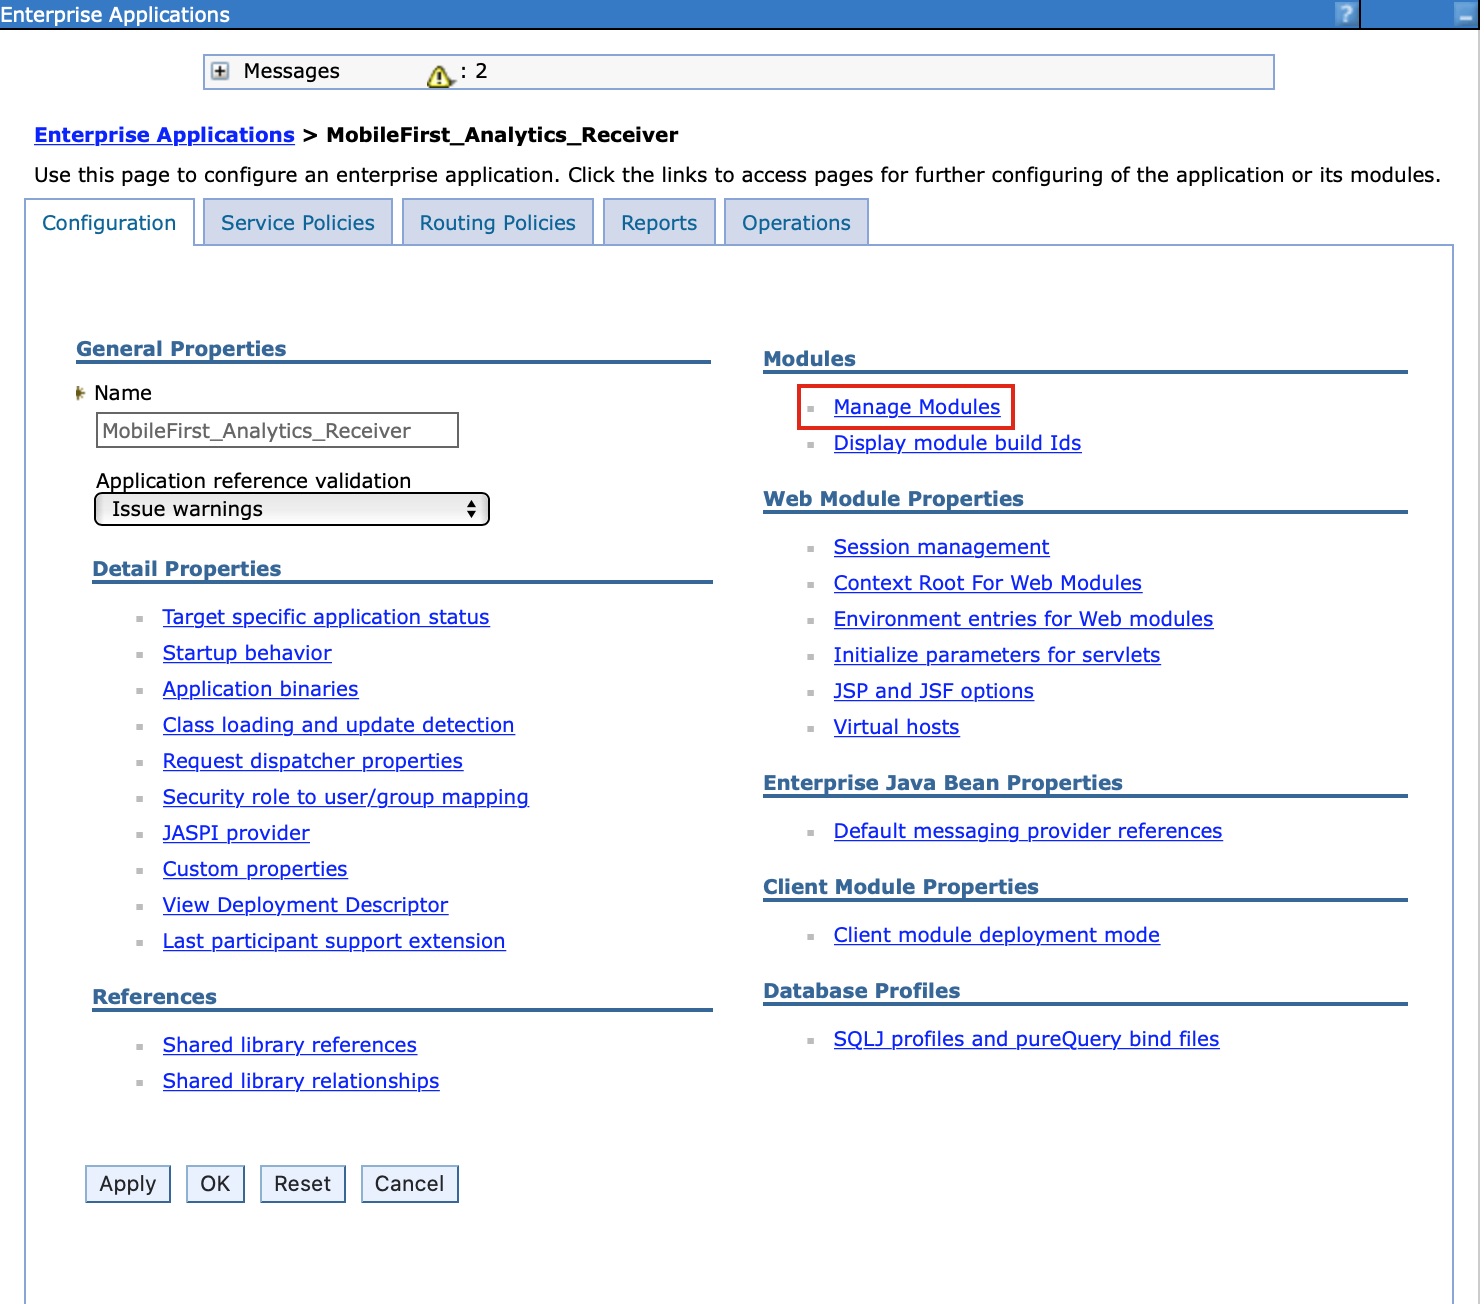Go to the Operations tab
The height and width of the screenshot is (1304, 1484).
[x=796, y=223]
